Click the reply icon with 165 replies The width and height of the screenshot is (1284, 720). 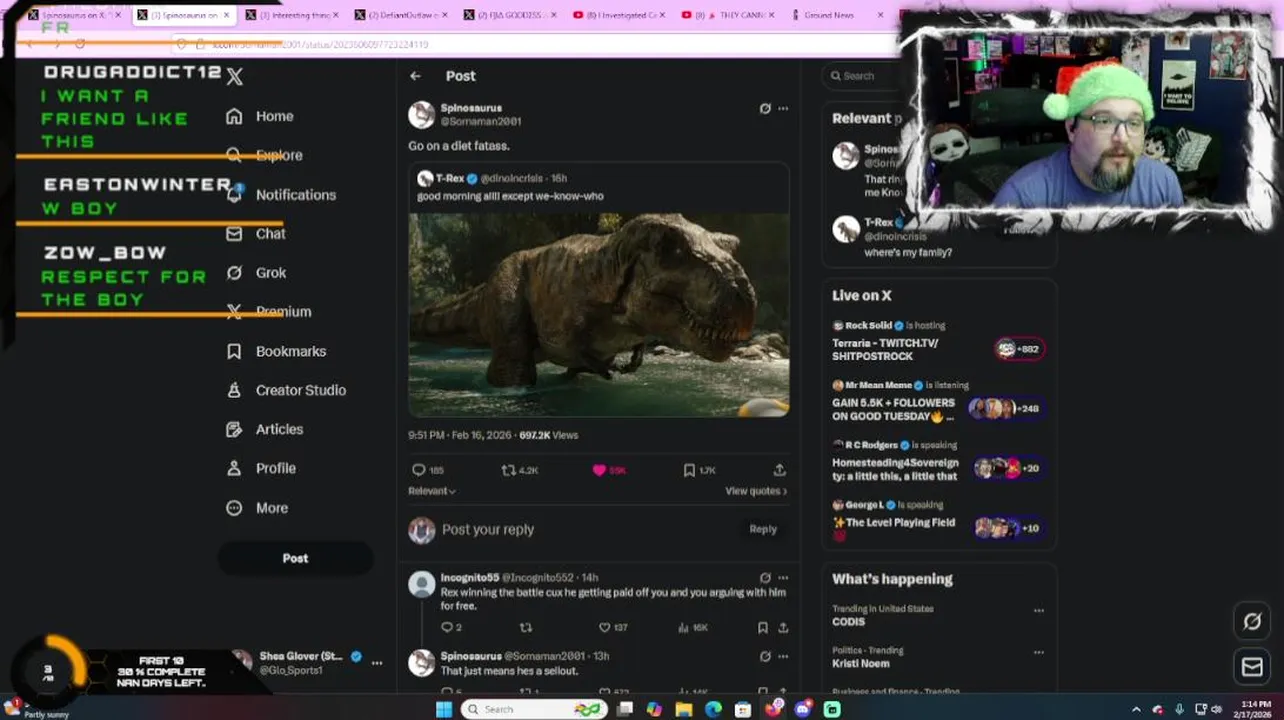tap(428, 470)
